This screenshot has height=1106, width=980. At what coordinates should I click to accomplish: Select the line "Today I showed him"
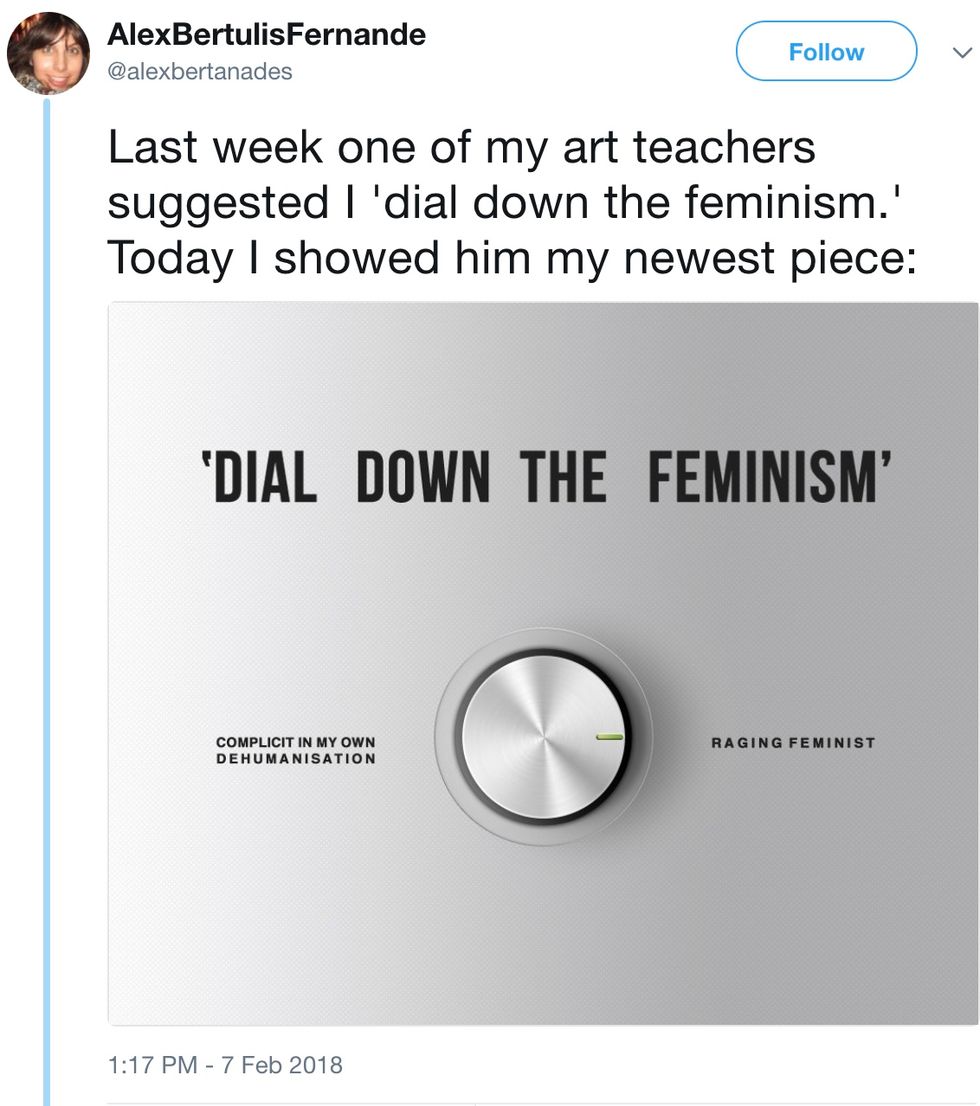510,258
